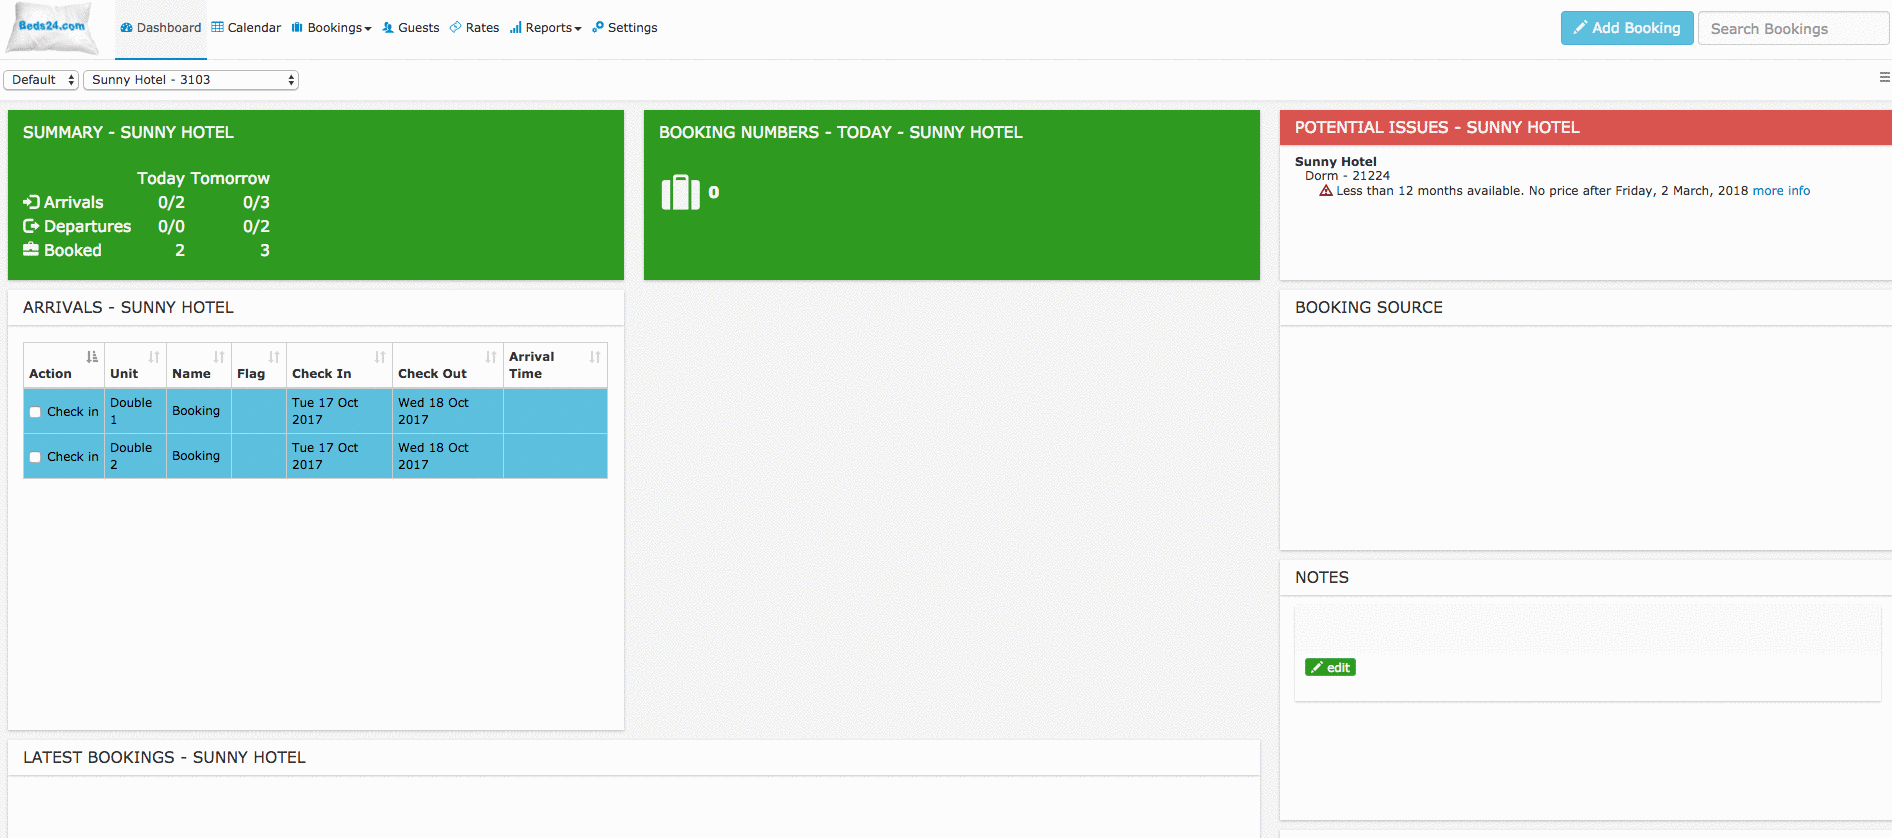Screen dimensions: 1892x838
Task: Click the Booked briefcase icon in Summary
Action: (x=31, y=250)
